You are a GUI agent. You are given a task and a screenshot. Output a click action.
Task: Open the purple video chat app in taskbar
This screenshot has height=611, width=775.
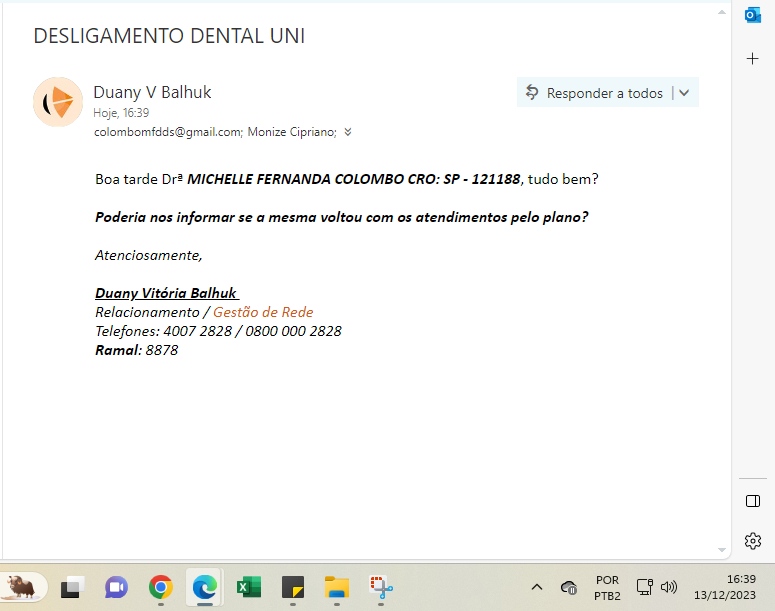116,588
